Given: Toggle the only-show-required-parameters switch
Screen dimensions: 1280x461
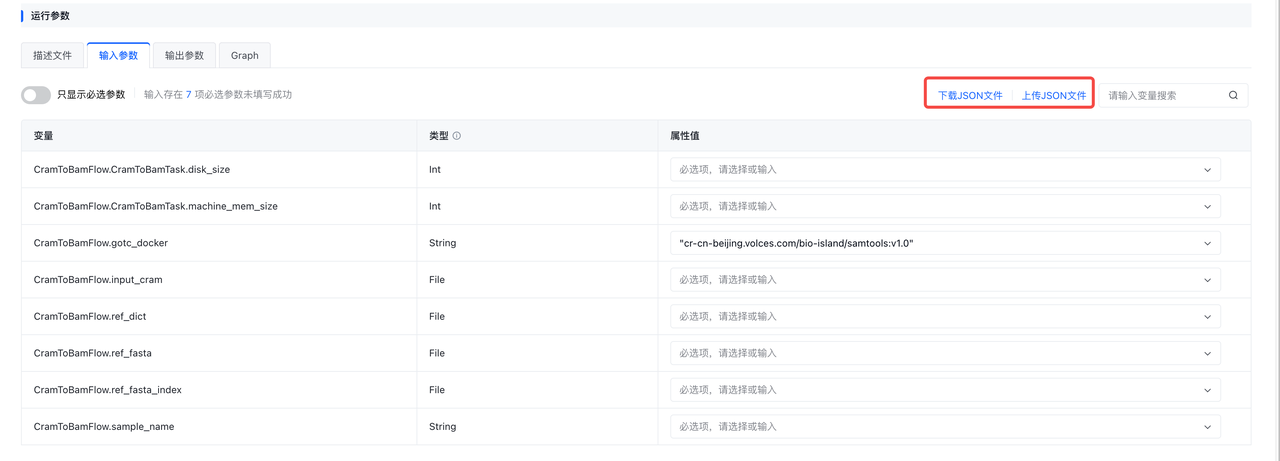Looking at the screenshot, I should pyautogui.click(x=36, y=95).
